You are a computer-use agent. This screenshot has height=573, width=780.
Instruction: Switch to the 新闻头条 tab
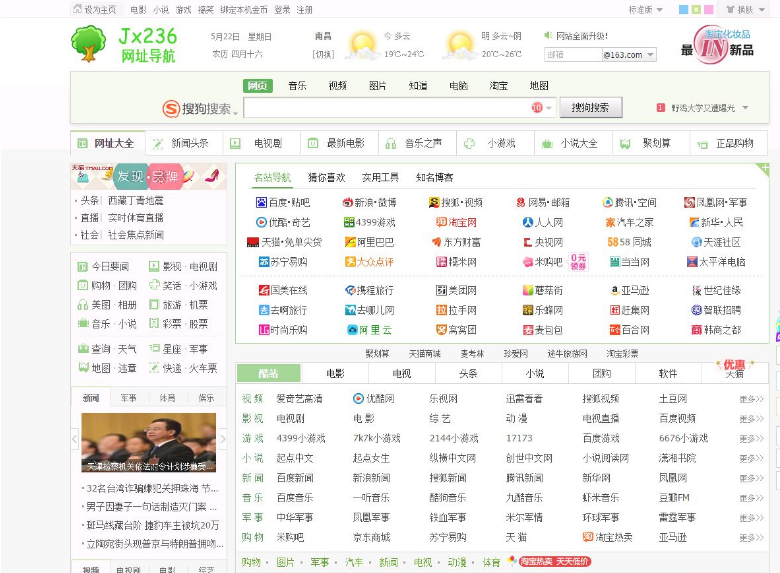(184, 144)
